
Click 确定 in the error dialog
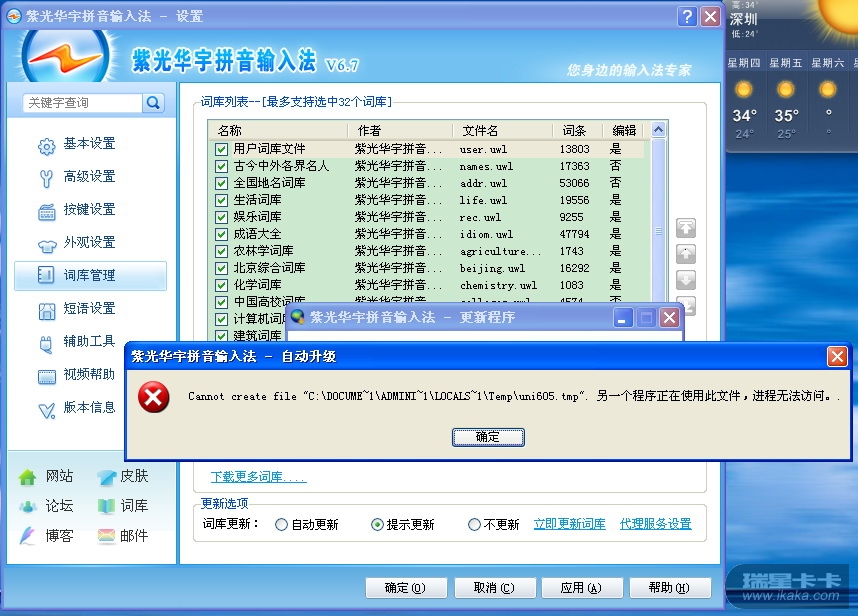488,437
